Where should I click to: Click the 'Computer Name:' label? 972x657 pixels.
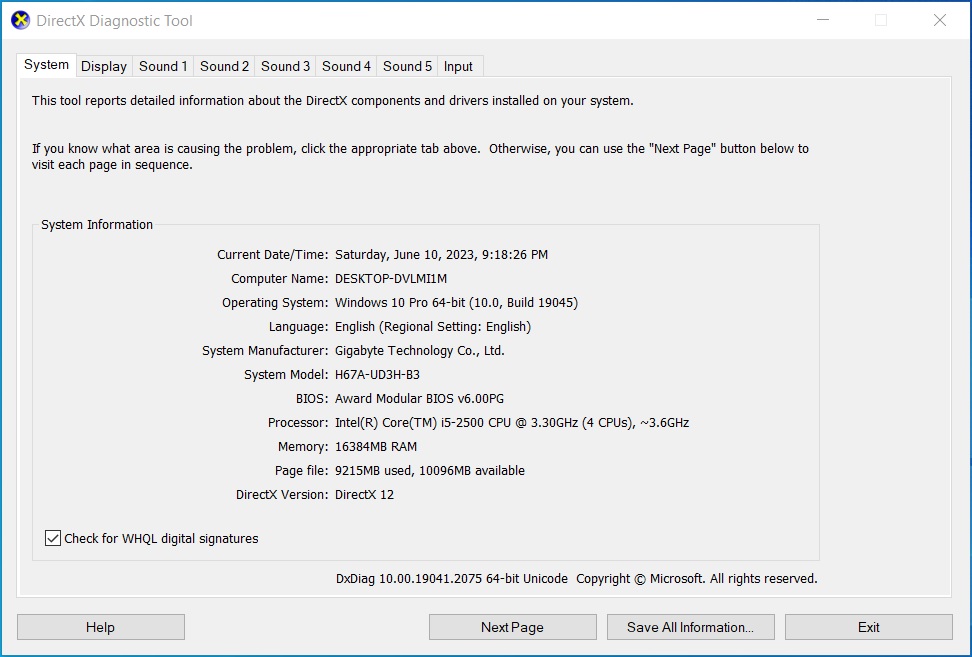click(x=280, y=279)
